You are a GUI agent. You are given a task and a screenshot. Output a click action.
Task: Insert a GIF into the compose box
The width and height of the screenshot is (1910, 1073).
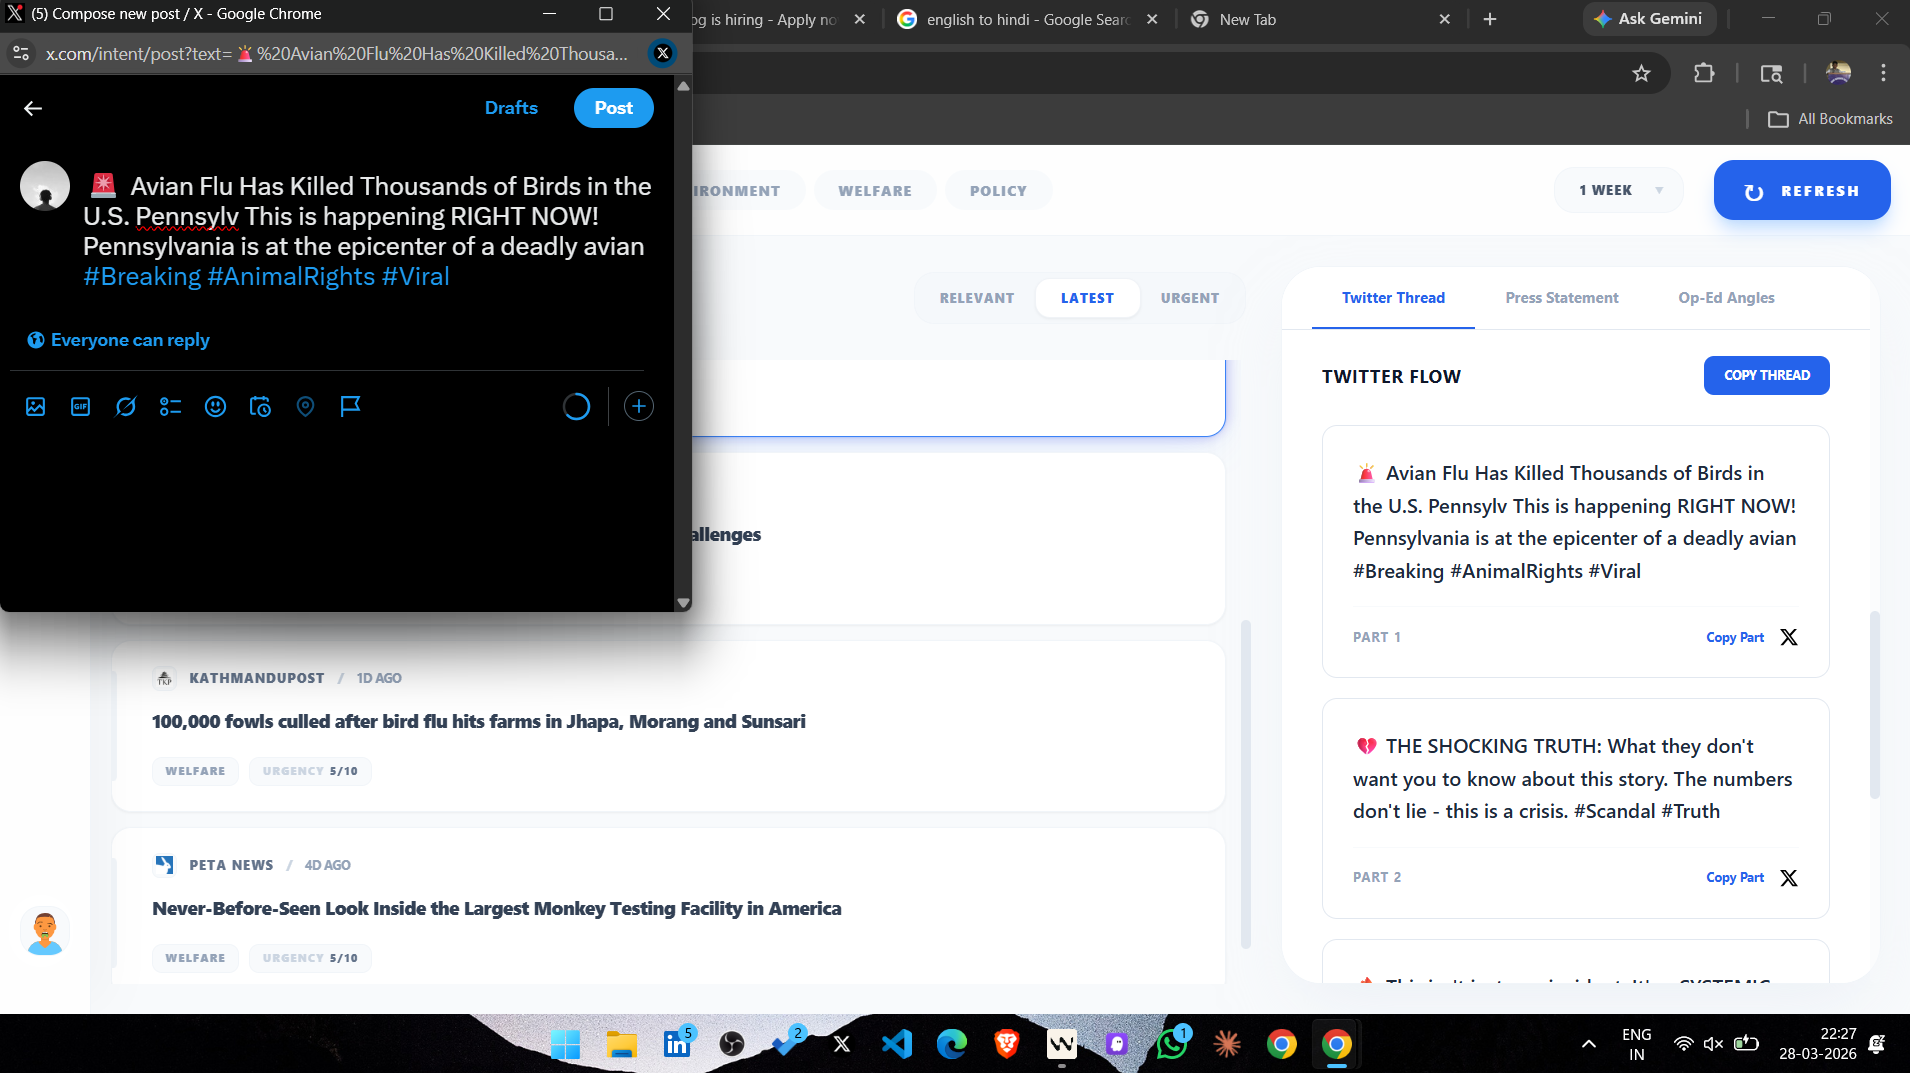coord(80,406)
